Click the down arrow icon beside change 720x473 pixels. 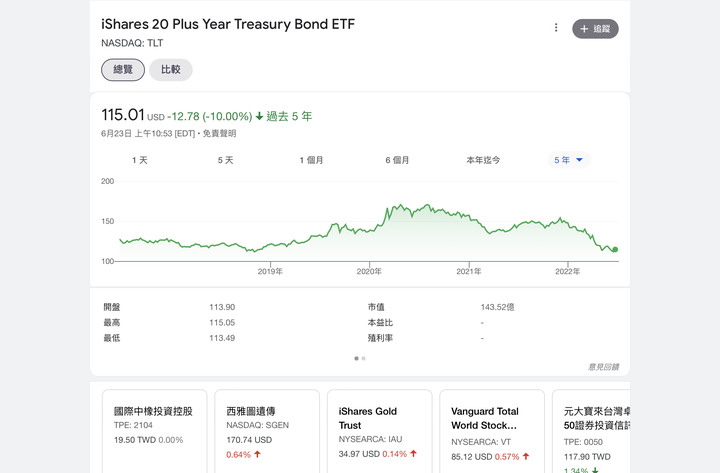[x=259, y=117]
